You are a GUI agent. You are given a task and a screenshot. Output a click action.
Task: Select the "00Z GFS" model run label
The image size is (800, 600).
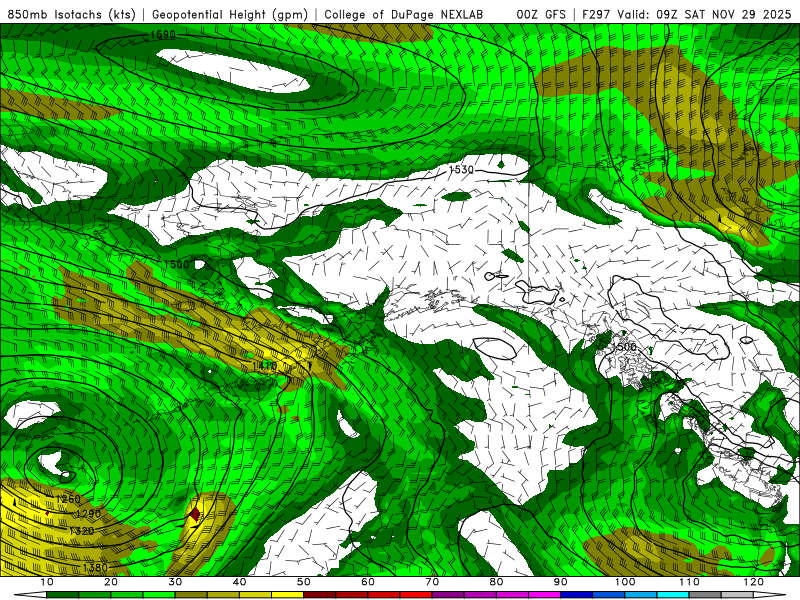click(x=541, y=14)
